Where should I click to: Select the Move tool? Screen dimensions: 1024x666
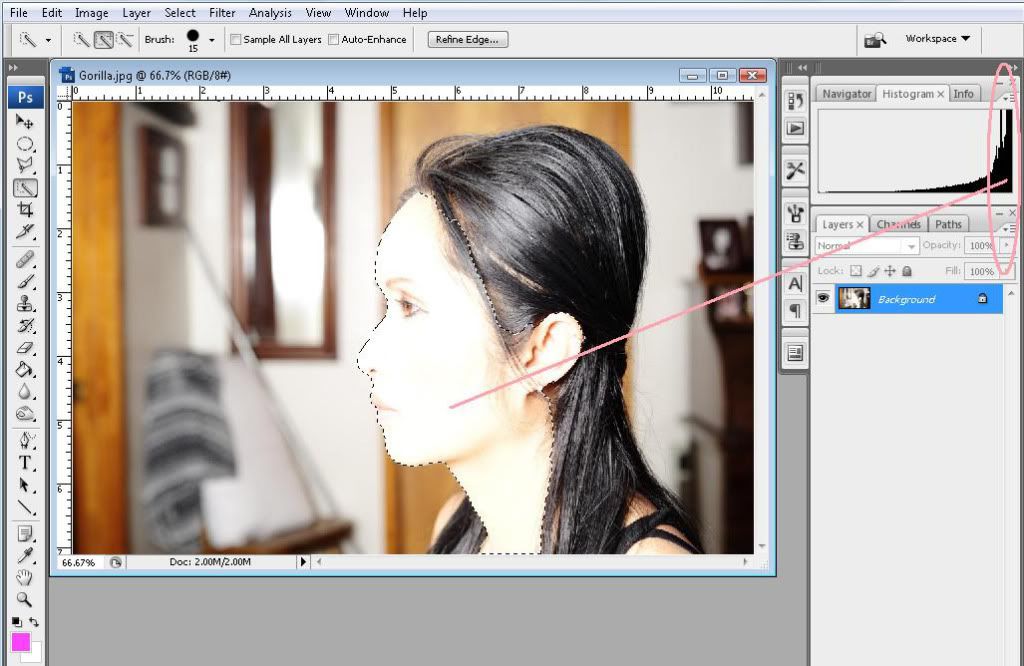25,122
